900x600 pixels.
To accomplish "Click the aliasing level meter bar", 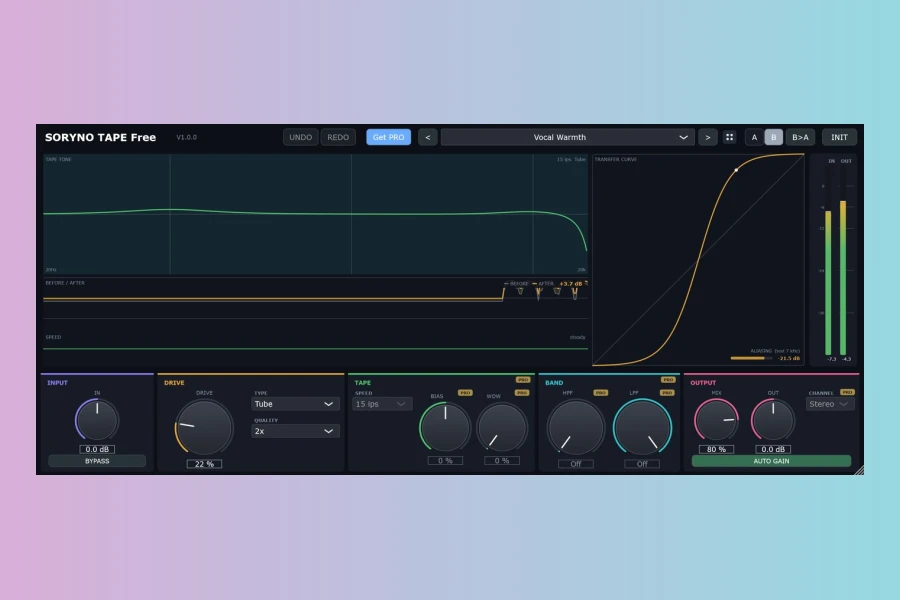I will [x=751, y=358].
